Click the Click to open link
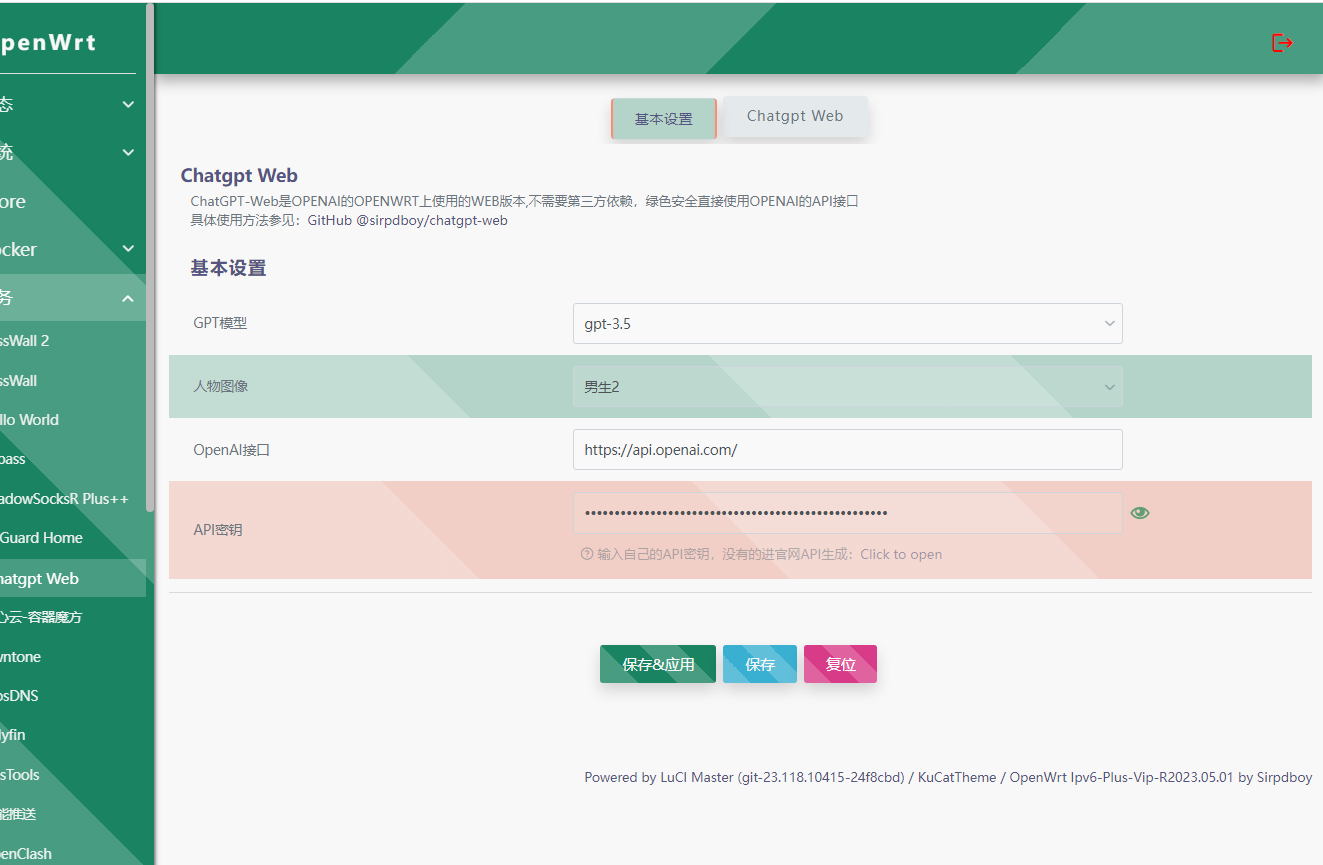 coord(901,554)
